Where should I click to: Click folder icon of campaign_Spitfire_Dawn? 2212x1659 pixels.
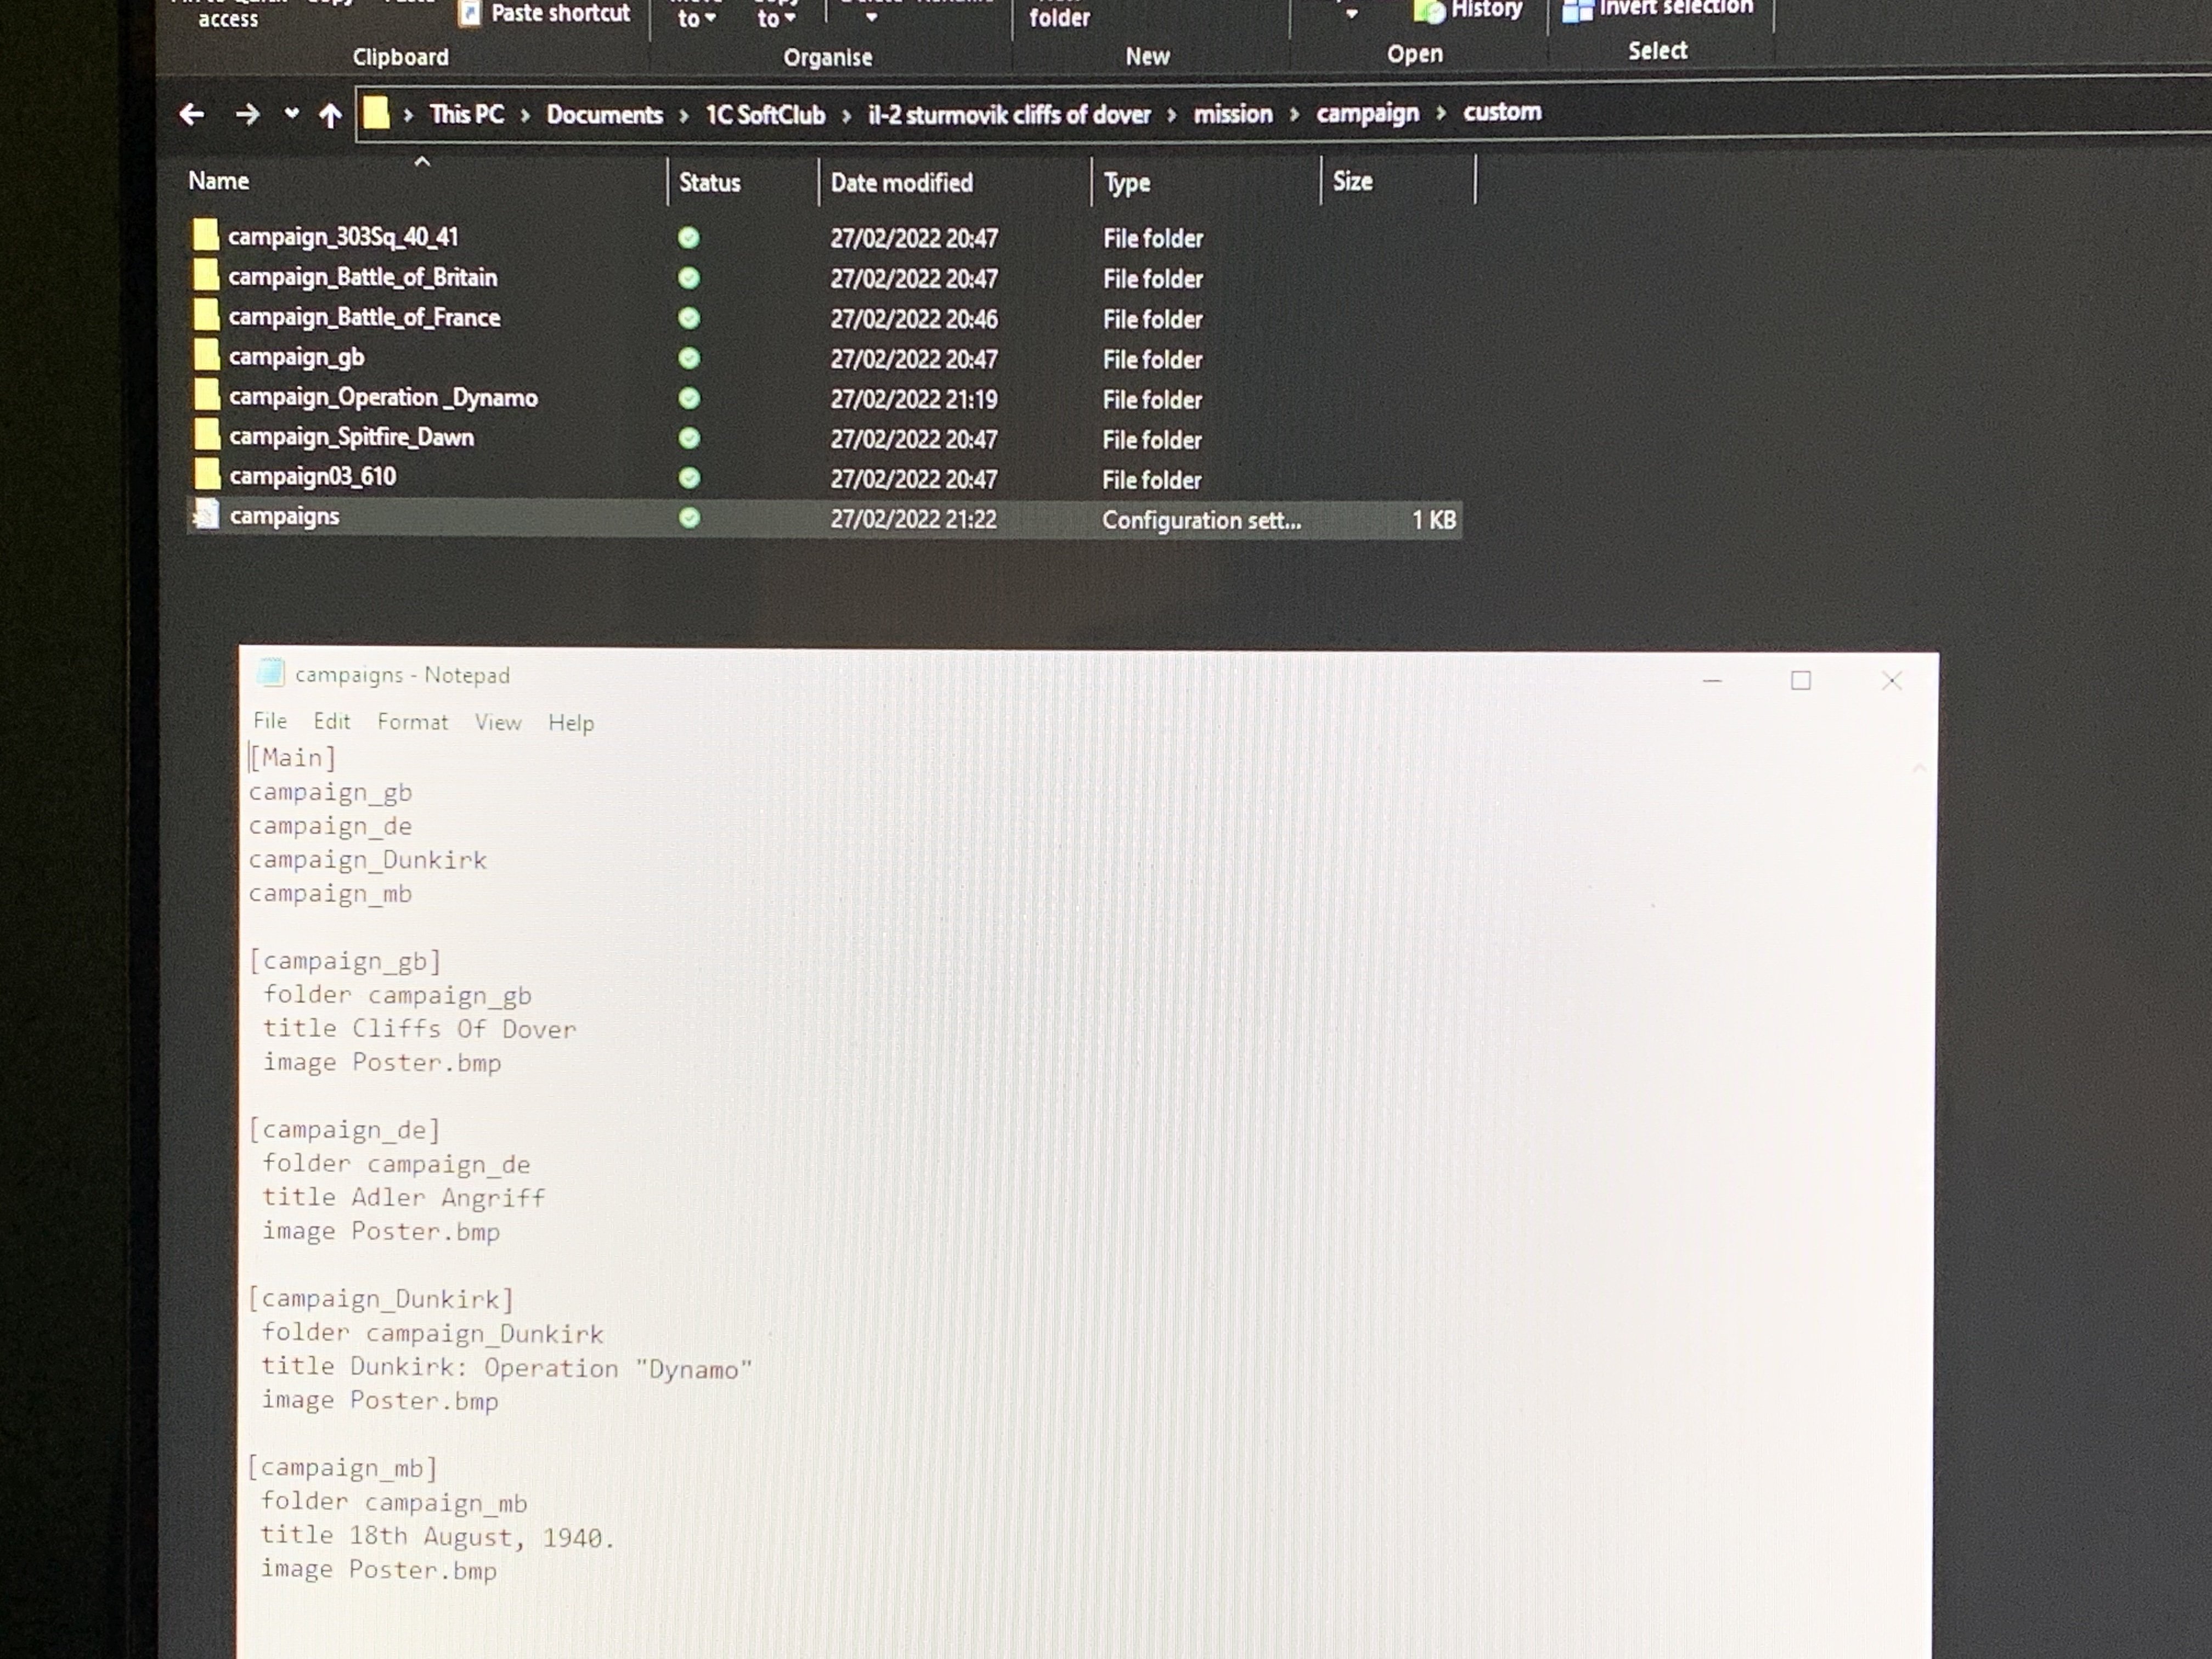click(x=206, y=434)
